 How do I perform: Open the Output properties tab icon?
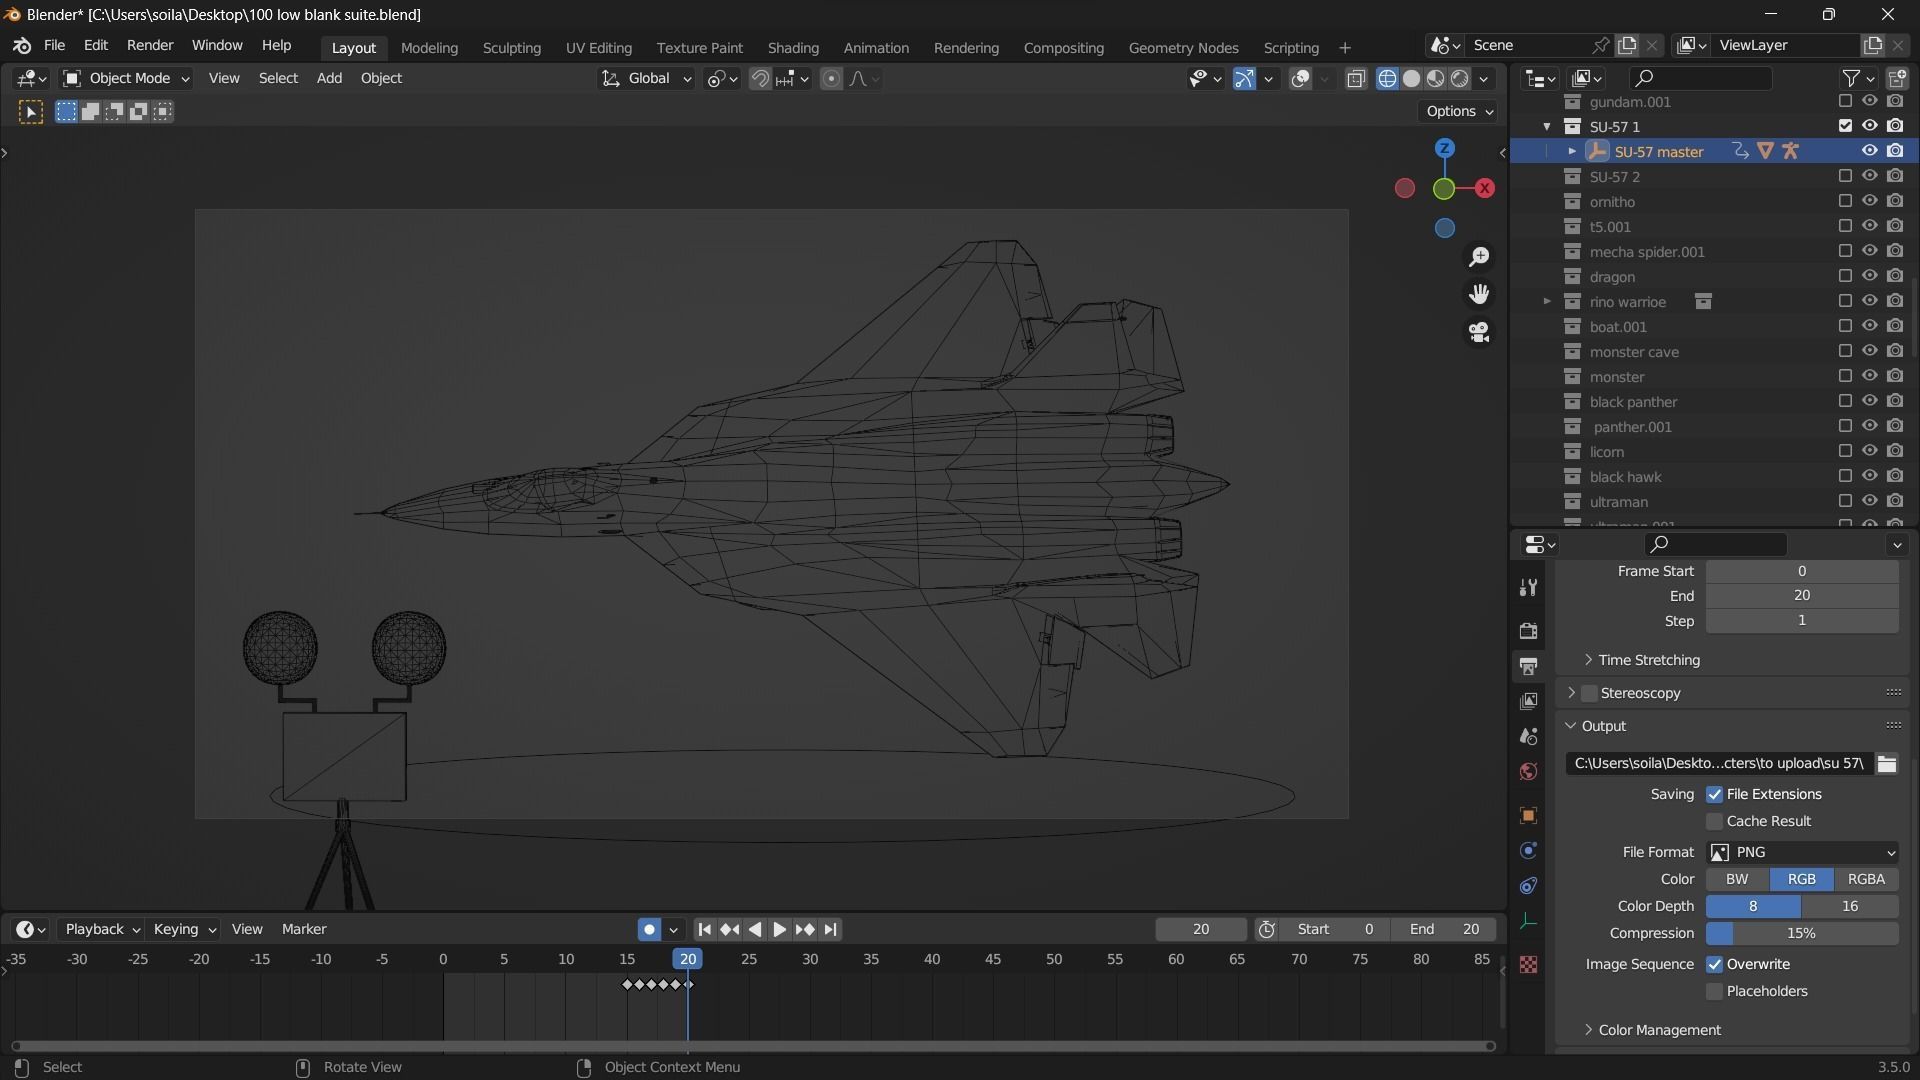1528,666
